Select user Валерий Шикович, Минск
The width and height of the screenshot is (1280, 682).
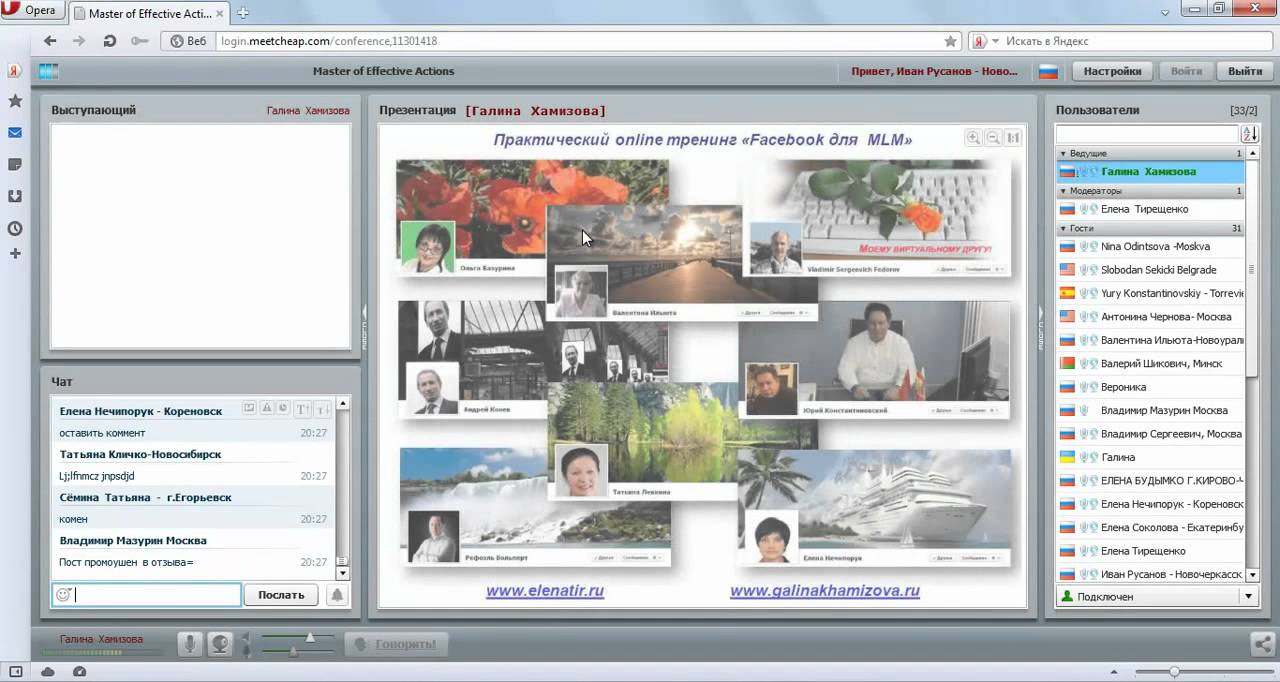click(x=1150, y=363)
